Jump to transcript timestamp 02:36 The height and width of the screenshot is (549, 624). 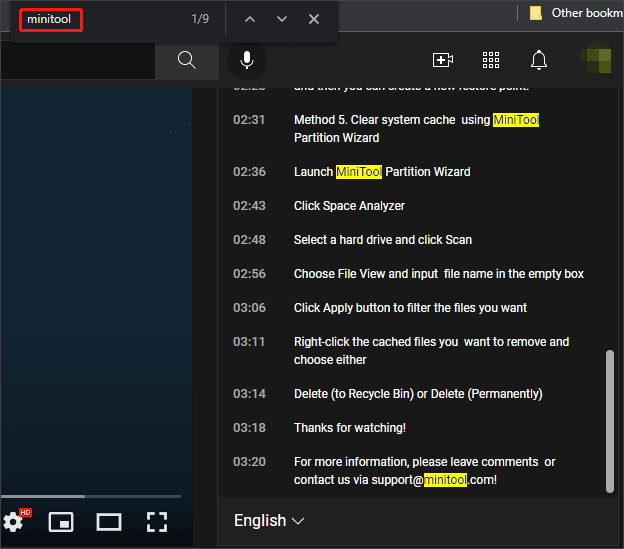pos(249,172)
